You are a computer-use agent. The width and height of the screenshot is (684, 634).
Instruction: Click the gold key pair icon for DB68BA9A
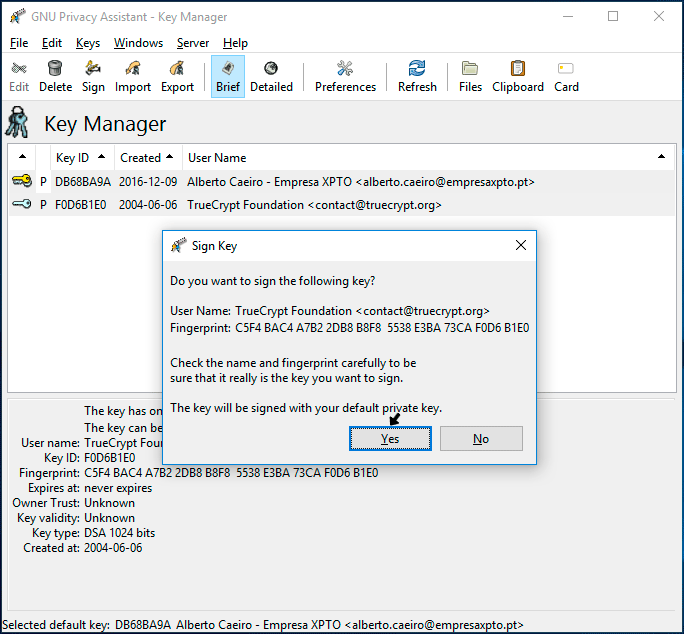click(22, 181)
